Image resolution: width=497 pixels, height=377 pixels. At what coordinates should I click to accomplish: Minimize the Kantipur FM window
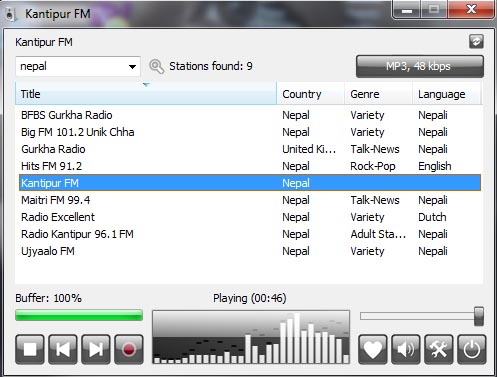[x=407, y=10]
